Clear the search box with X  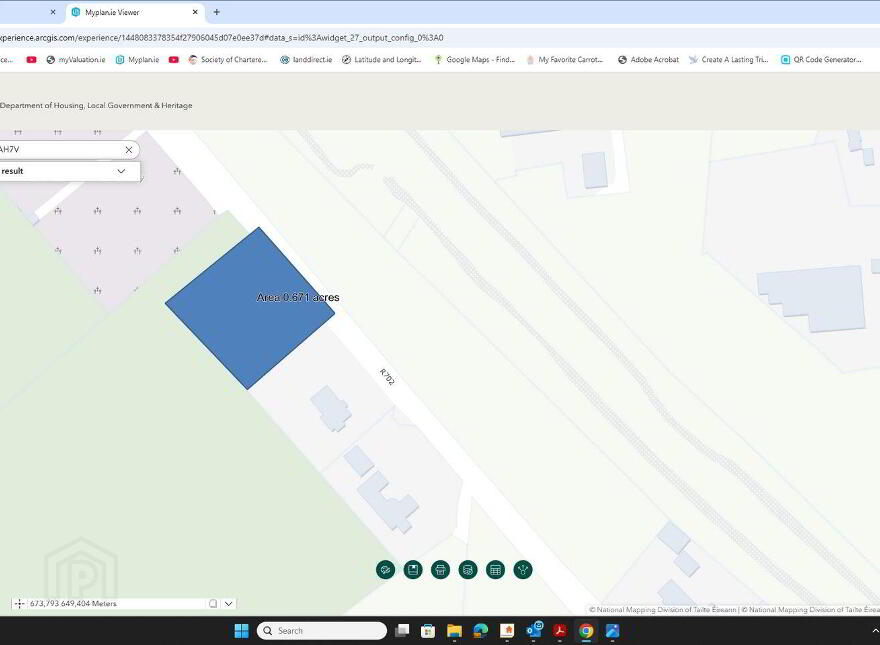click(129, 150)
